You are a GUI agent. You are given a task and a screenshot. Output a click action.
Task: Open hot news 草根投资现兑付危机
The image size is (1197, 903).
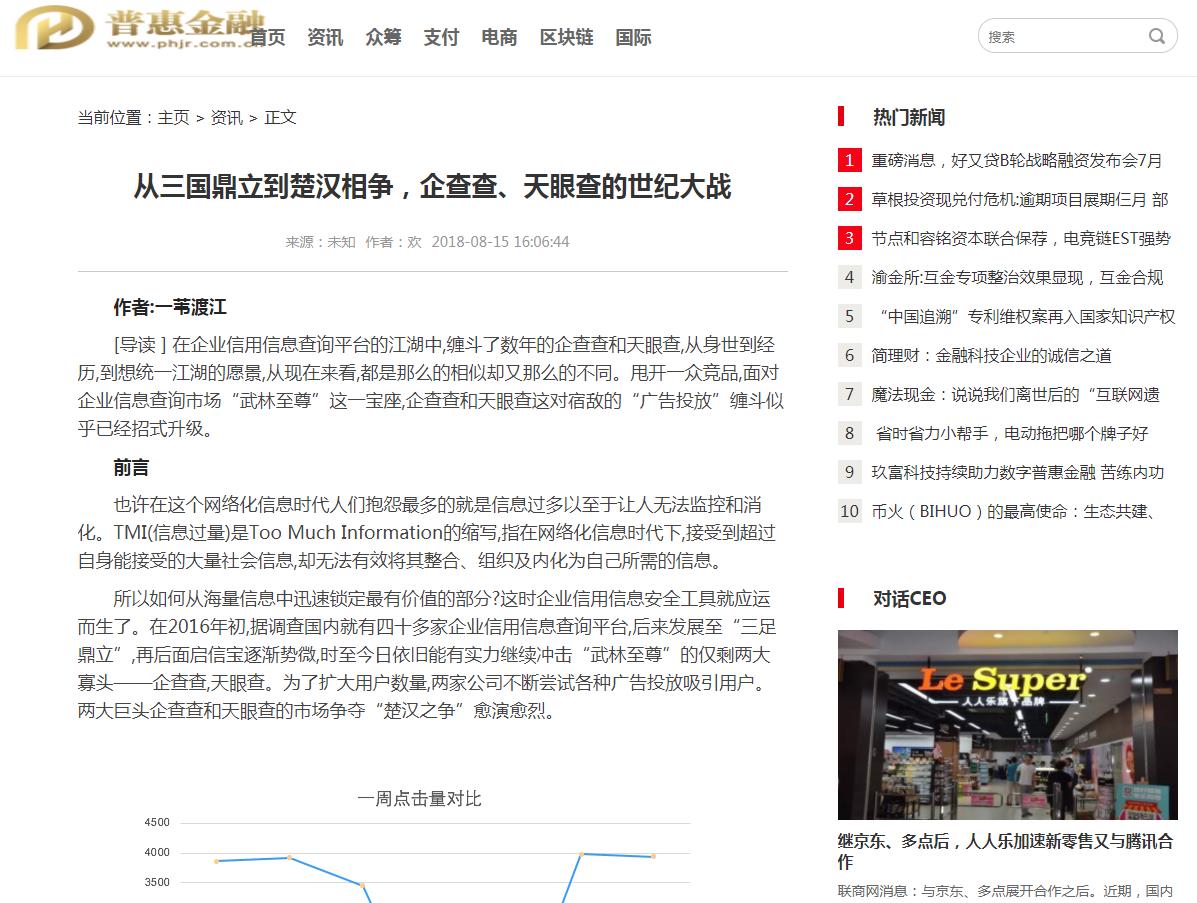click(1019, 199)
